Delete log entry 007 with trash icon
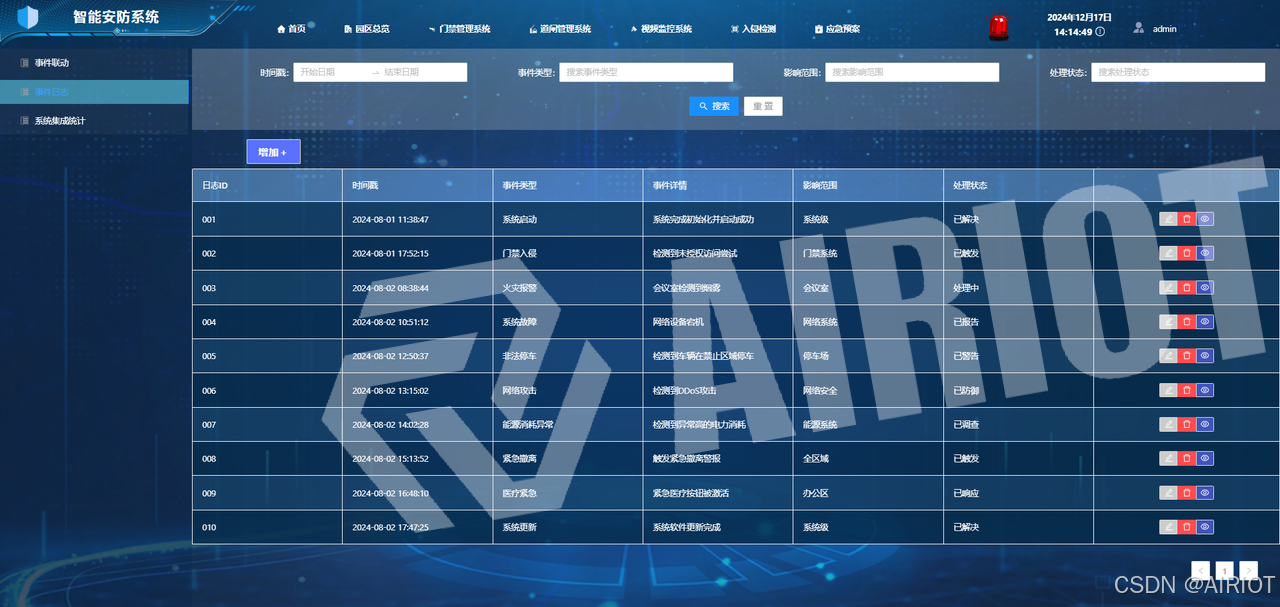This screenshot has height=607, width=1280. point(1186,424)
